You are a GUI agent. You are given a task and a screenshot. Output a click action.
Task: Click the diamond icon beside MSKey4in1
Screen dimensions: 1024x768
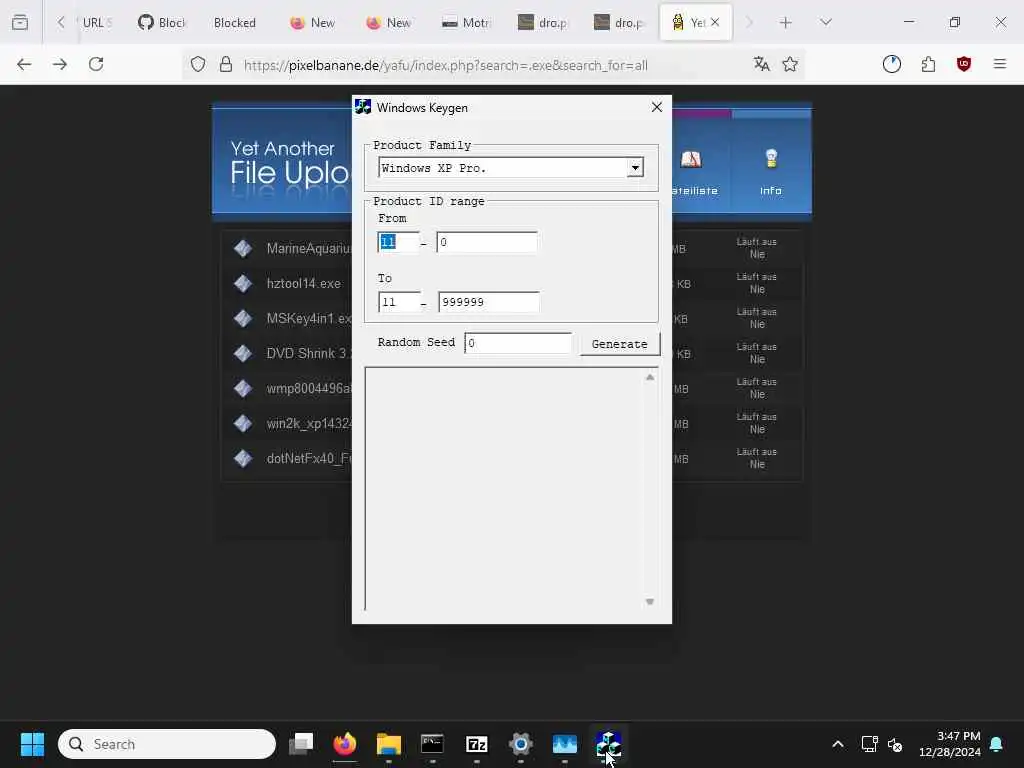pos(243,319)
